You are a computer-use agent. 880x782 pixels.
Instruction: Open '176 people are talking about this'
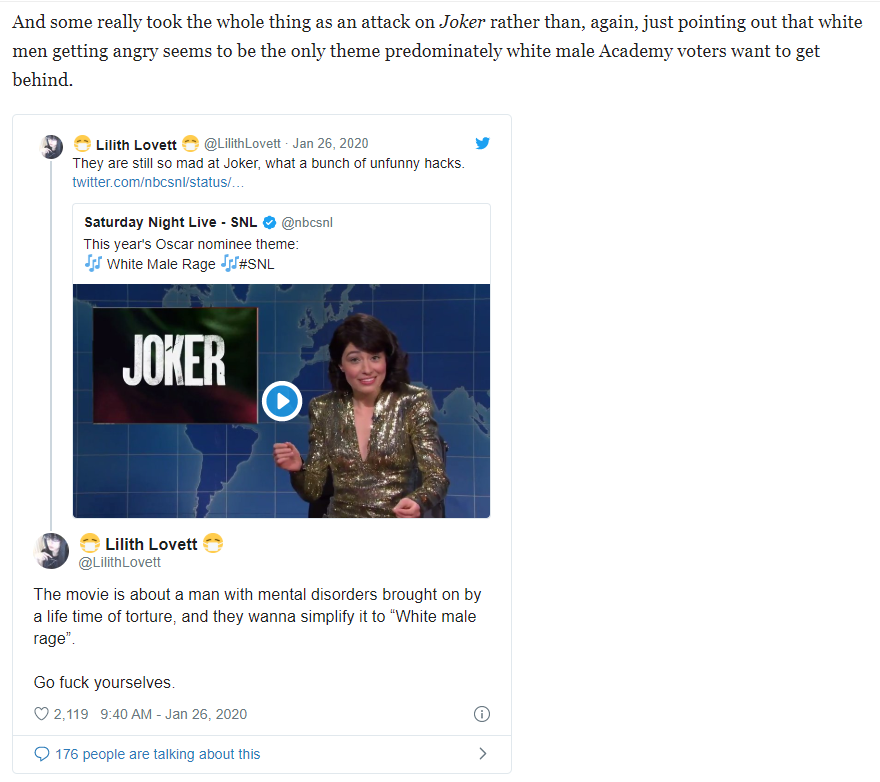[x=158, y=754]
